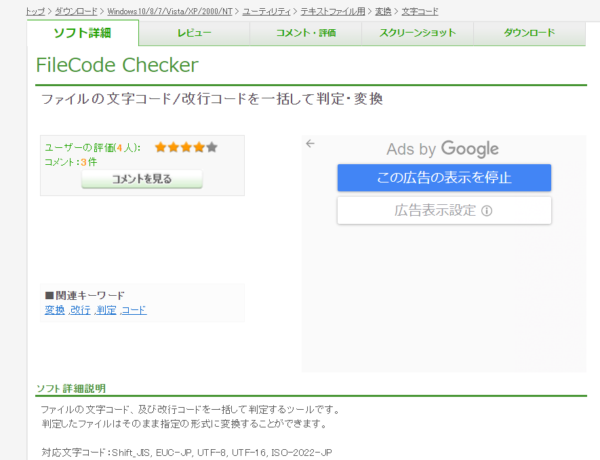Screen dimensions: 600x460
Task: Click the 対応文字コード：Shift_JIS line
Action: pos(187,453)
